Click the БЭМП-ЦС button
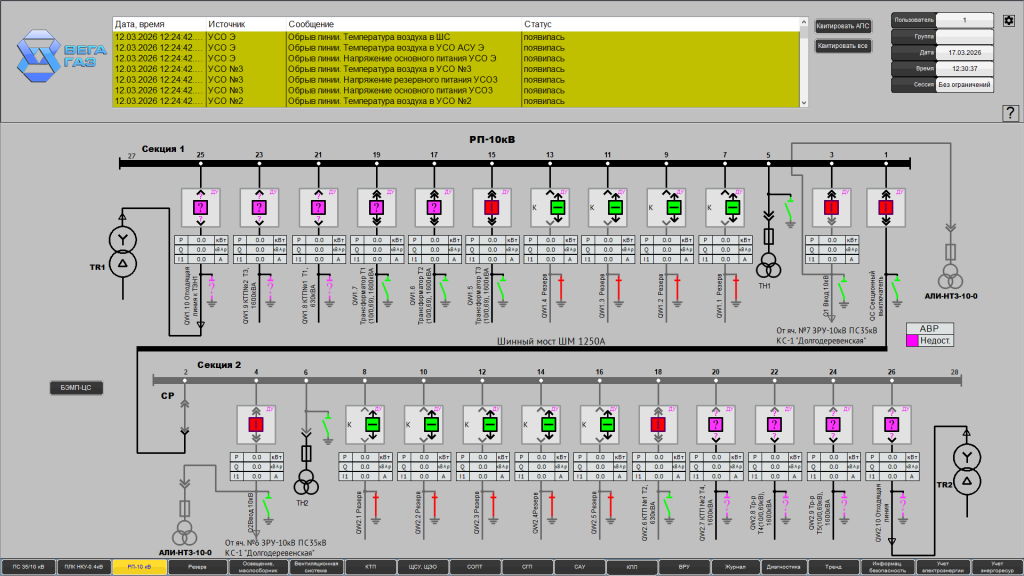 point(76,388)
